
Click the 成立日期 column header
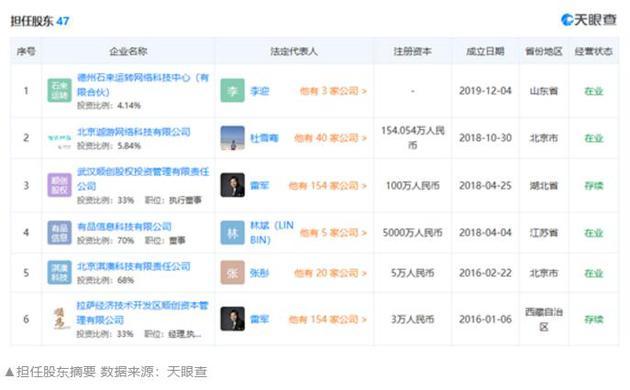(485, 51)
